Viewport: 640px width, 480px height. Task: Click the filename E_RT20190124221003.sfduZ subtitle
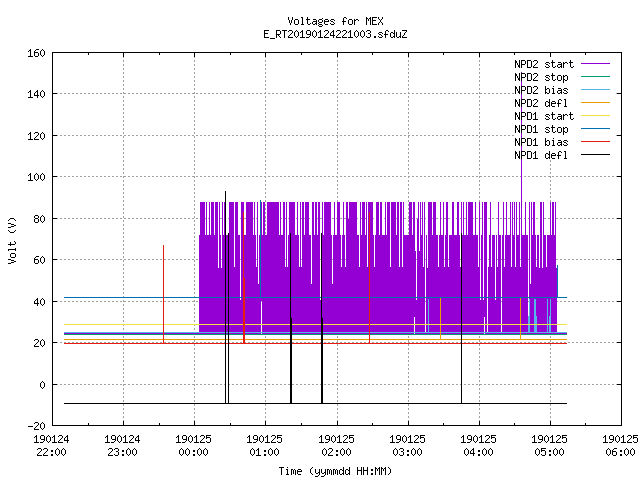335,34
